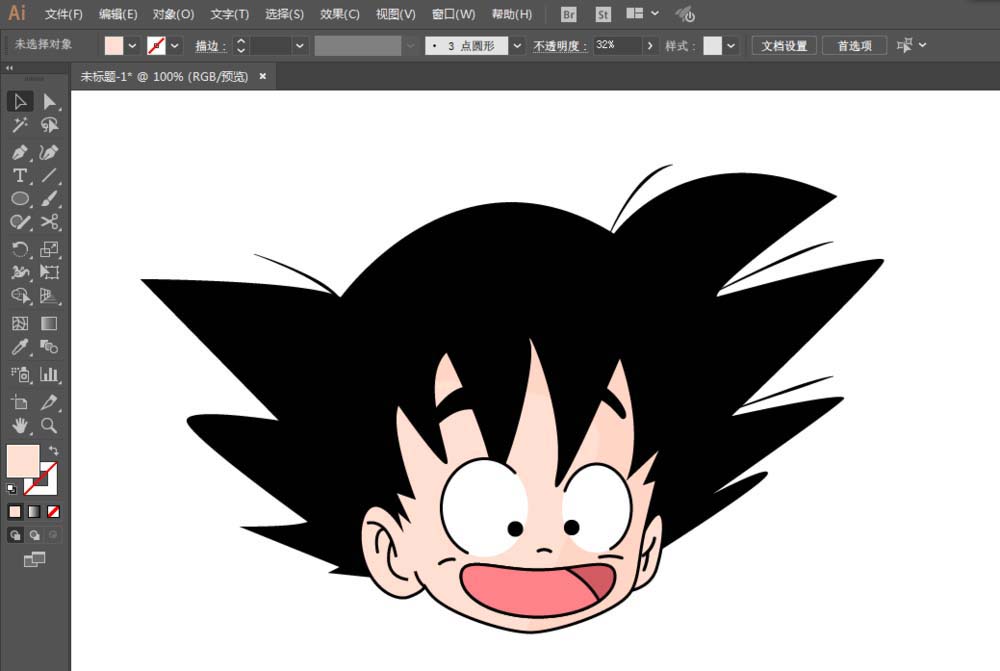Image resolution: width=1000 pixels, height=671 pixels.
Task: Select the Gradient tool
Action: tap(49, 323)
